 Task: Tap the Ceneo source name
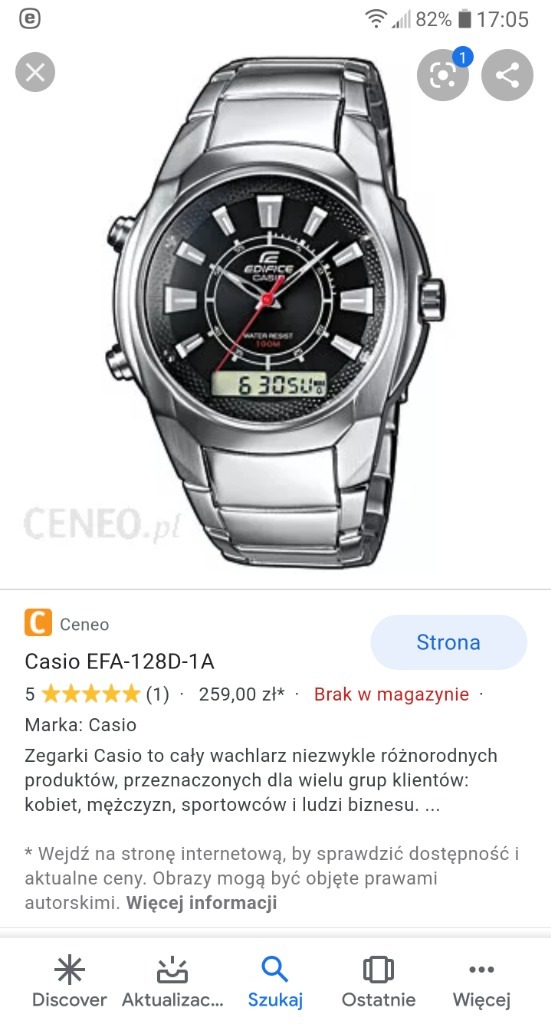(84, 624)
